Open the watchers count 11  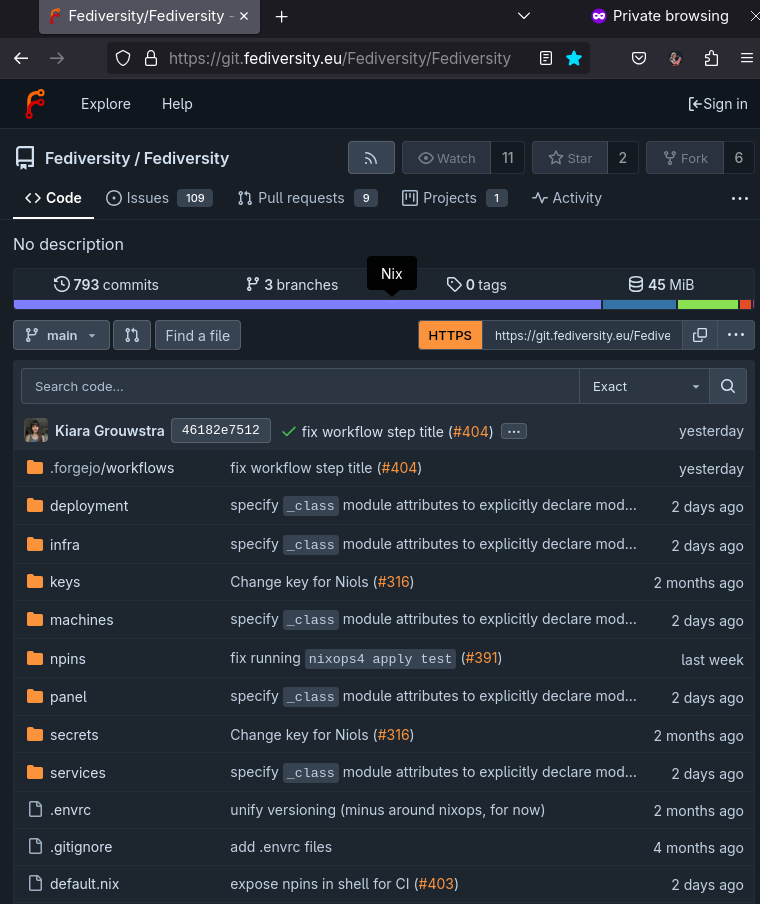pyautogui.click(x=507, y=158)
